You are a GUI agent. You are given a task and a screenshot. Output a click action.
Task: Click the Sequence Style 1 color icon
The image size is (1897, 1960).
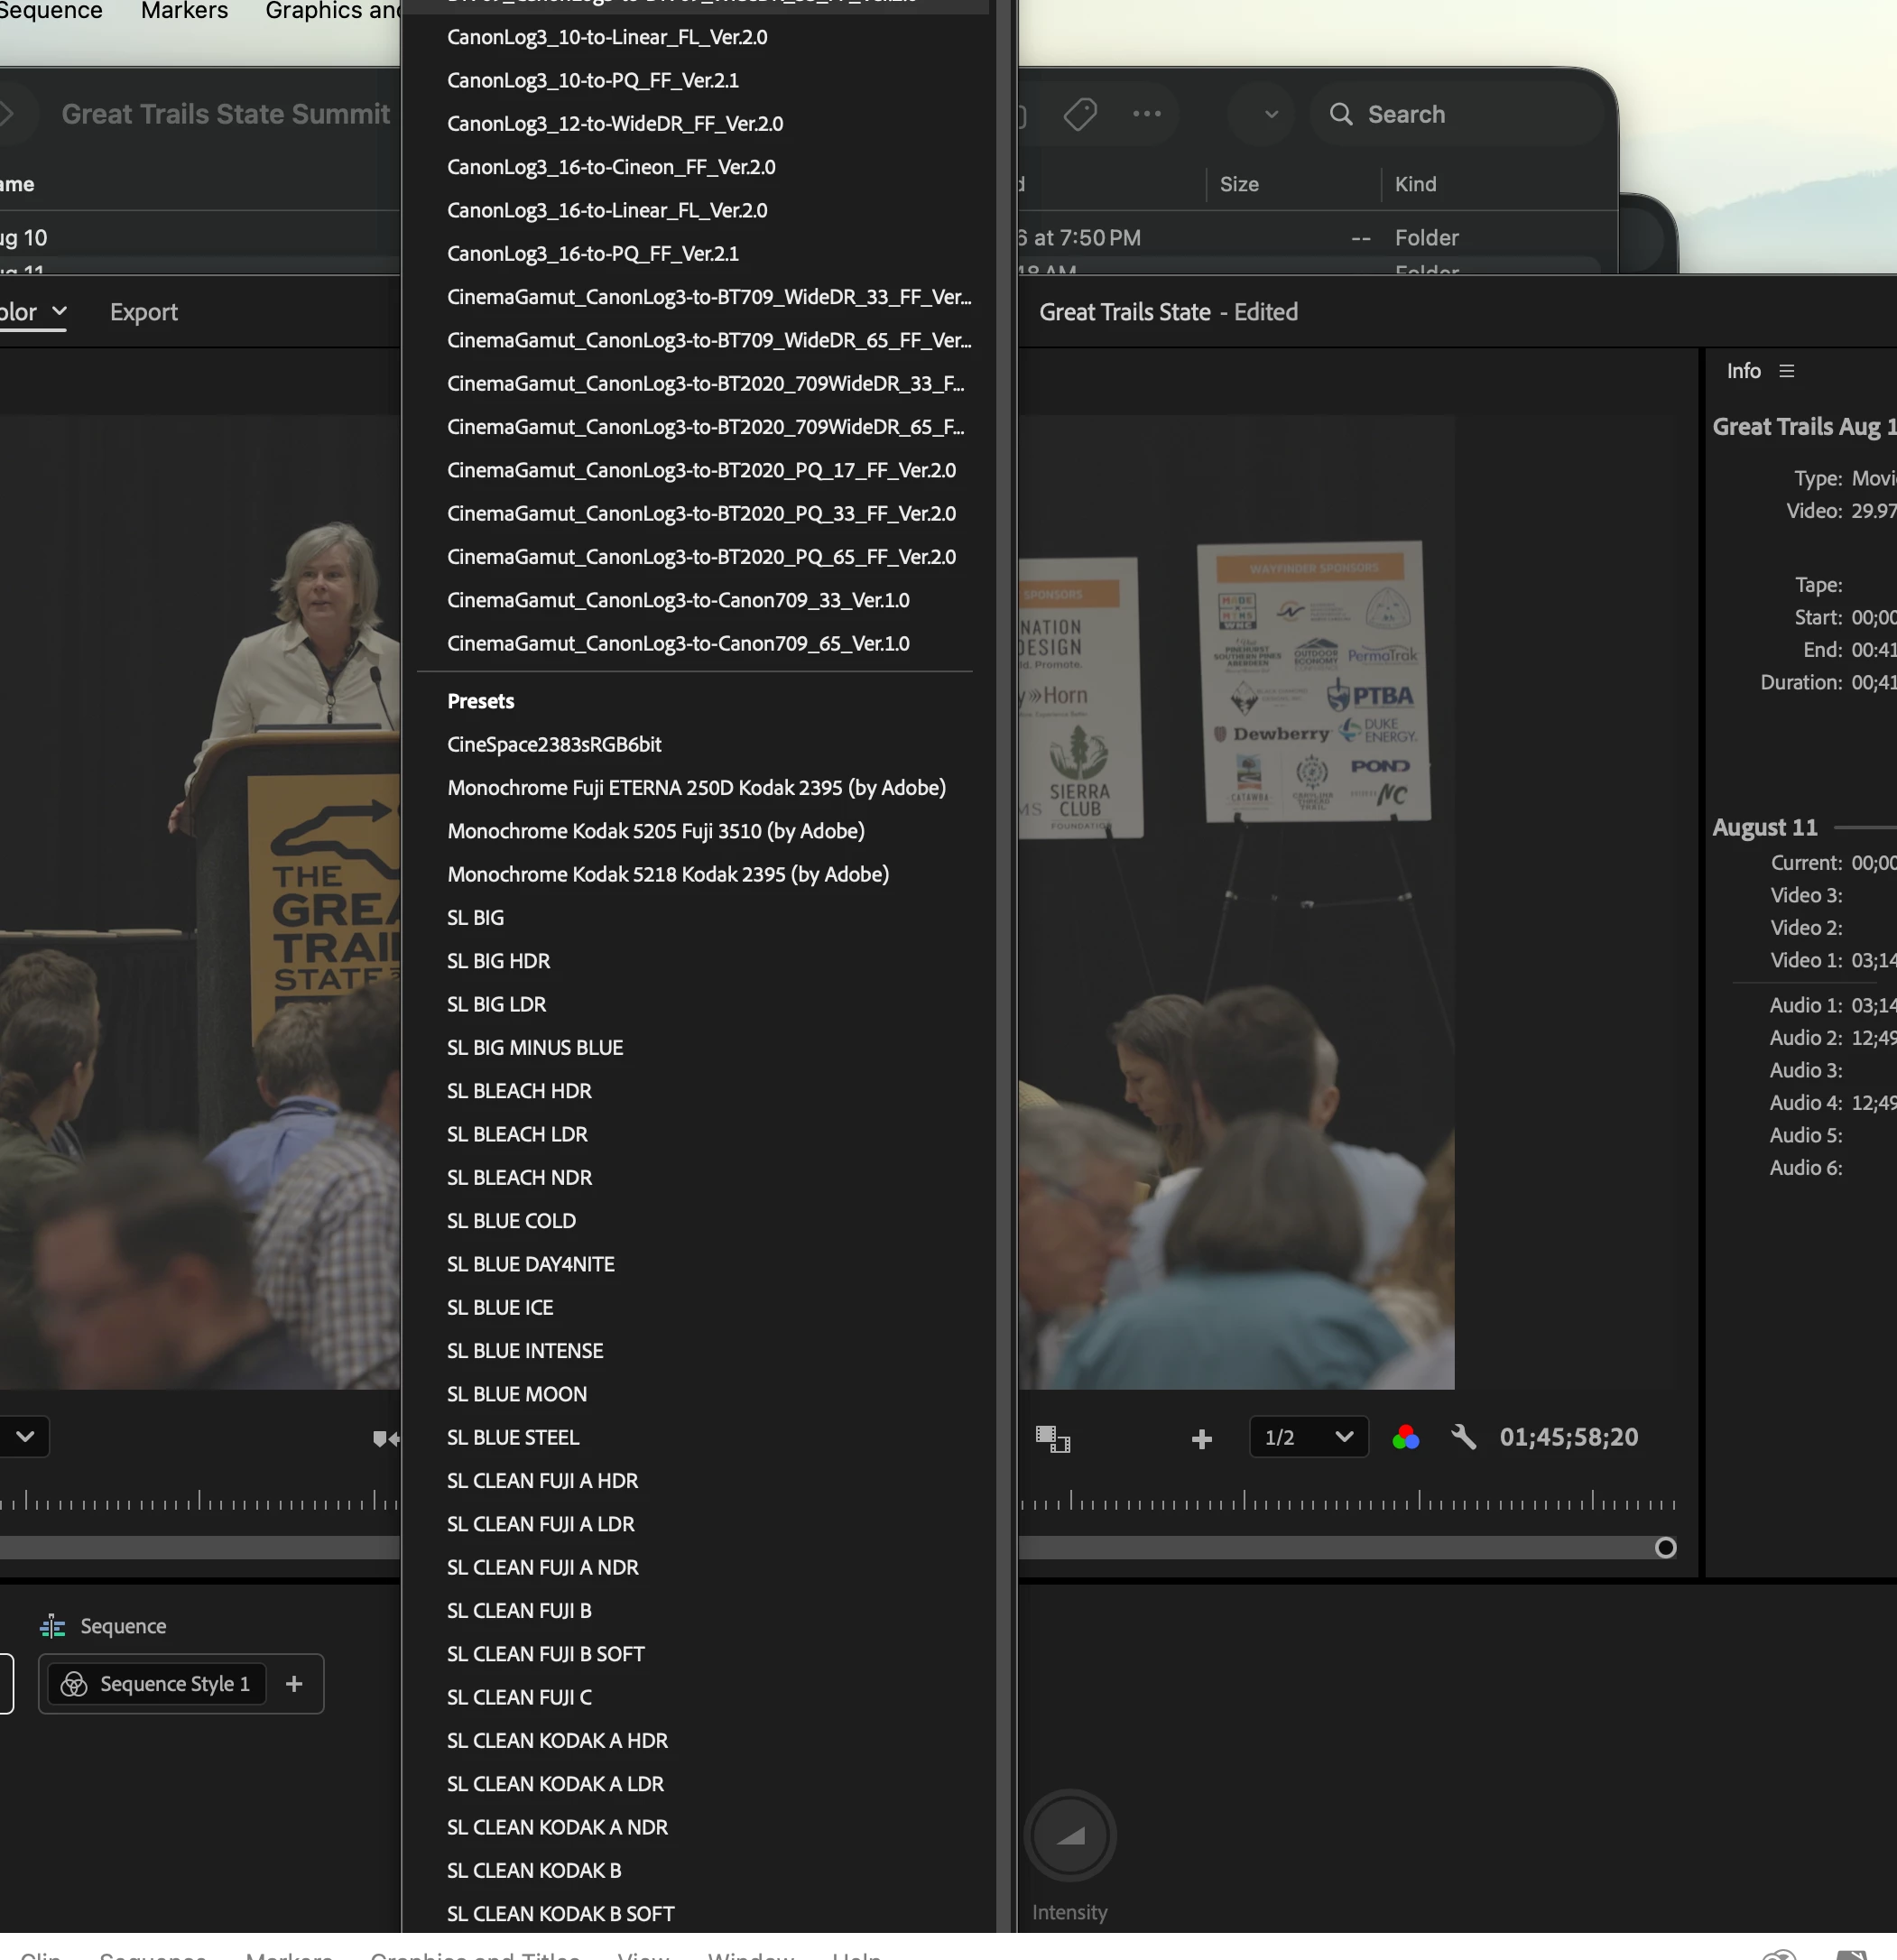[x=74, y=1684]
